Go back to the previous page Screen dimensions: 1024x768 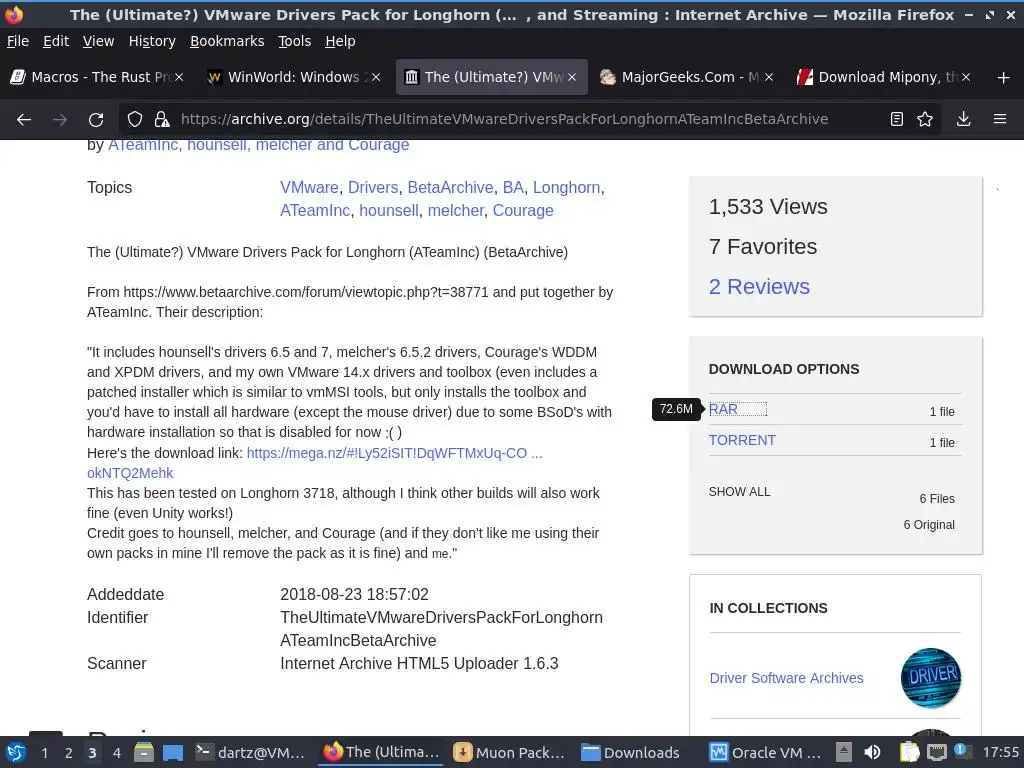(24, 120)
